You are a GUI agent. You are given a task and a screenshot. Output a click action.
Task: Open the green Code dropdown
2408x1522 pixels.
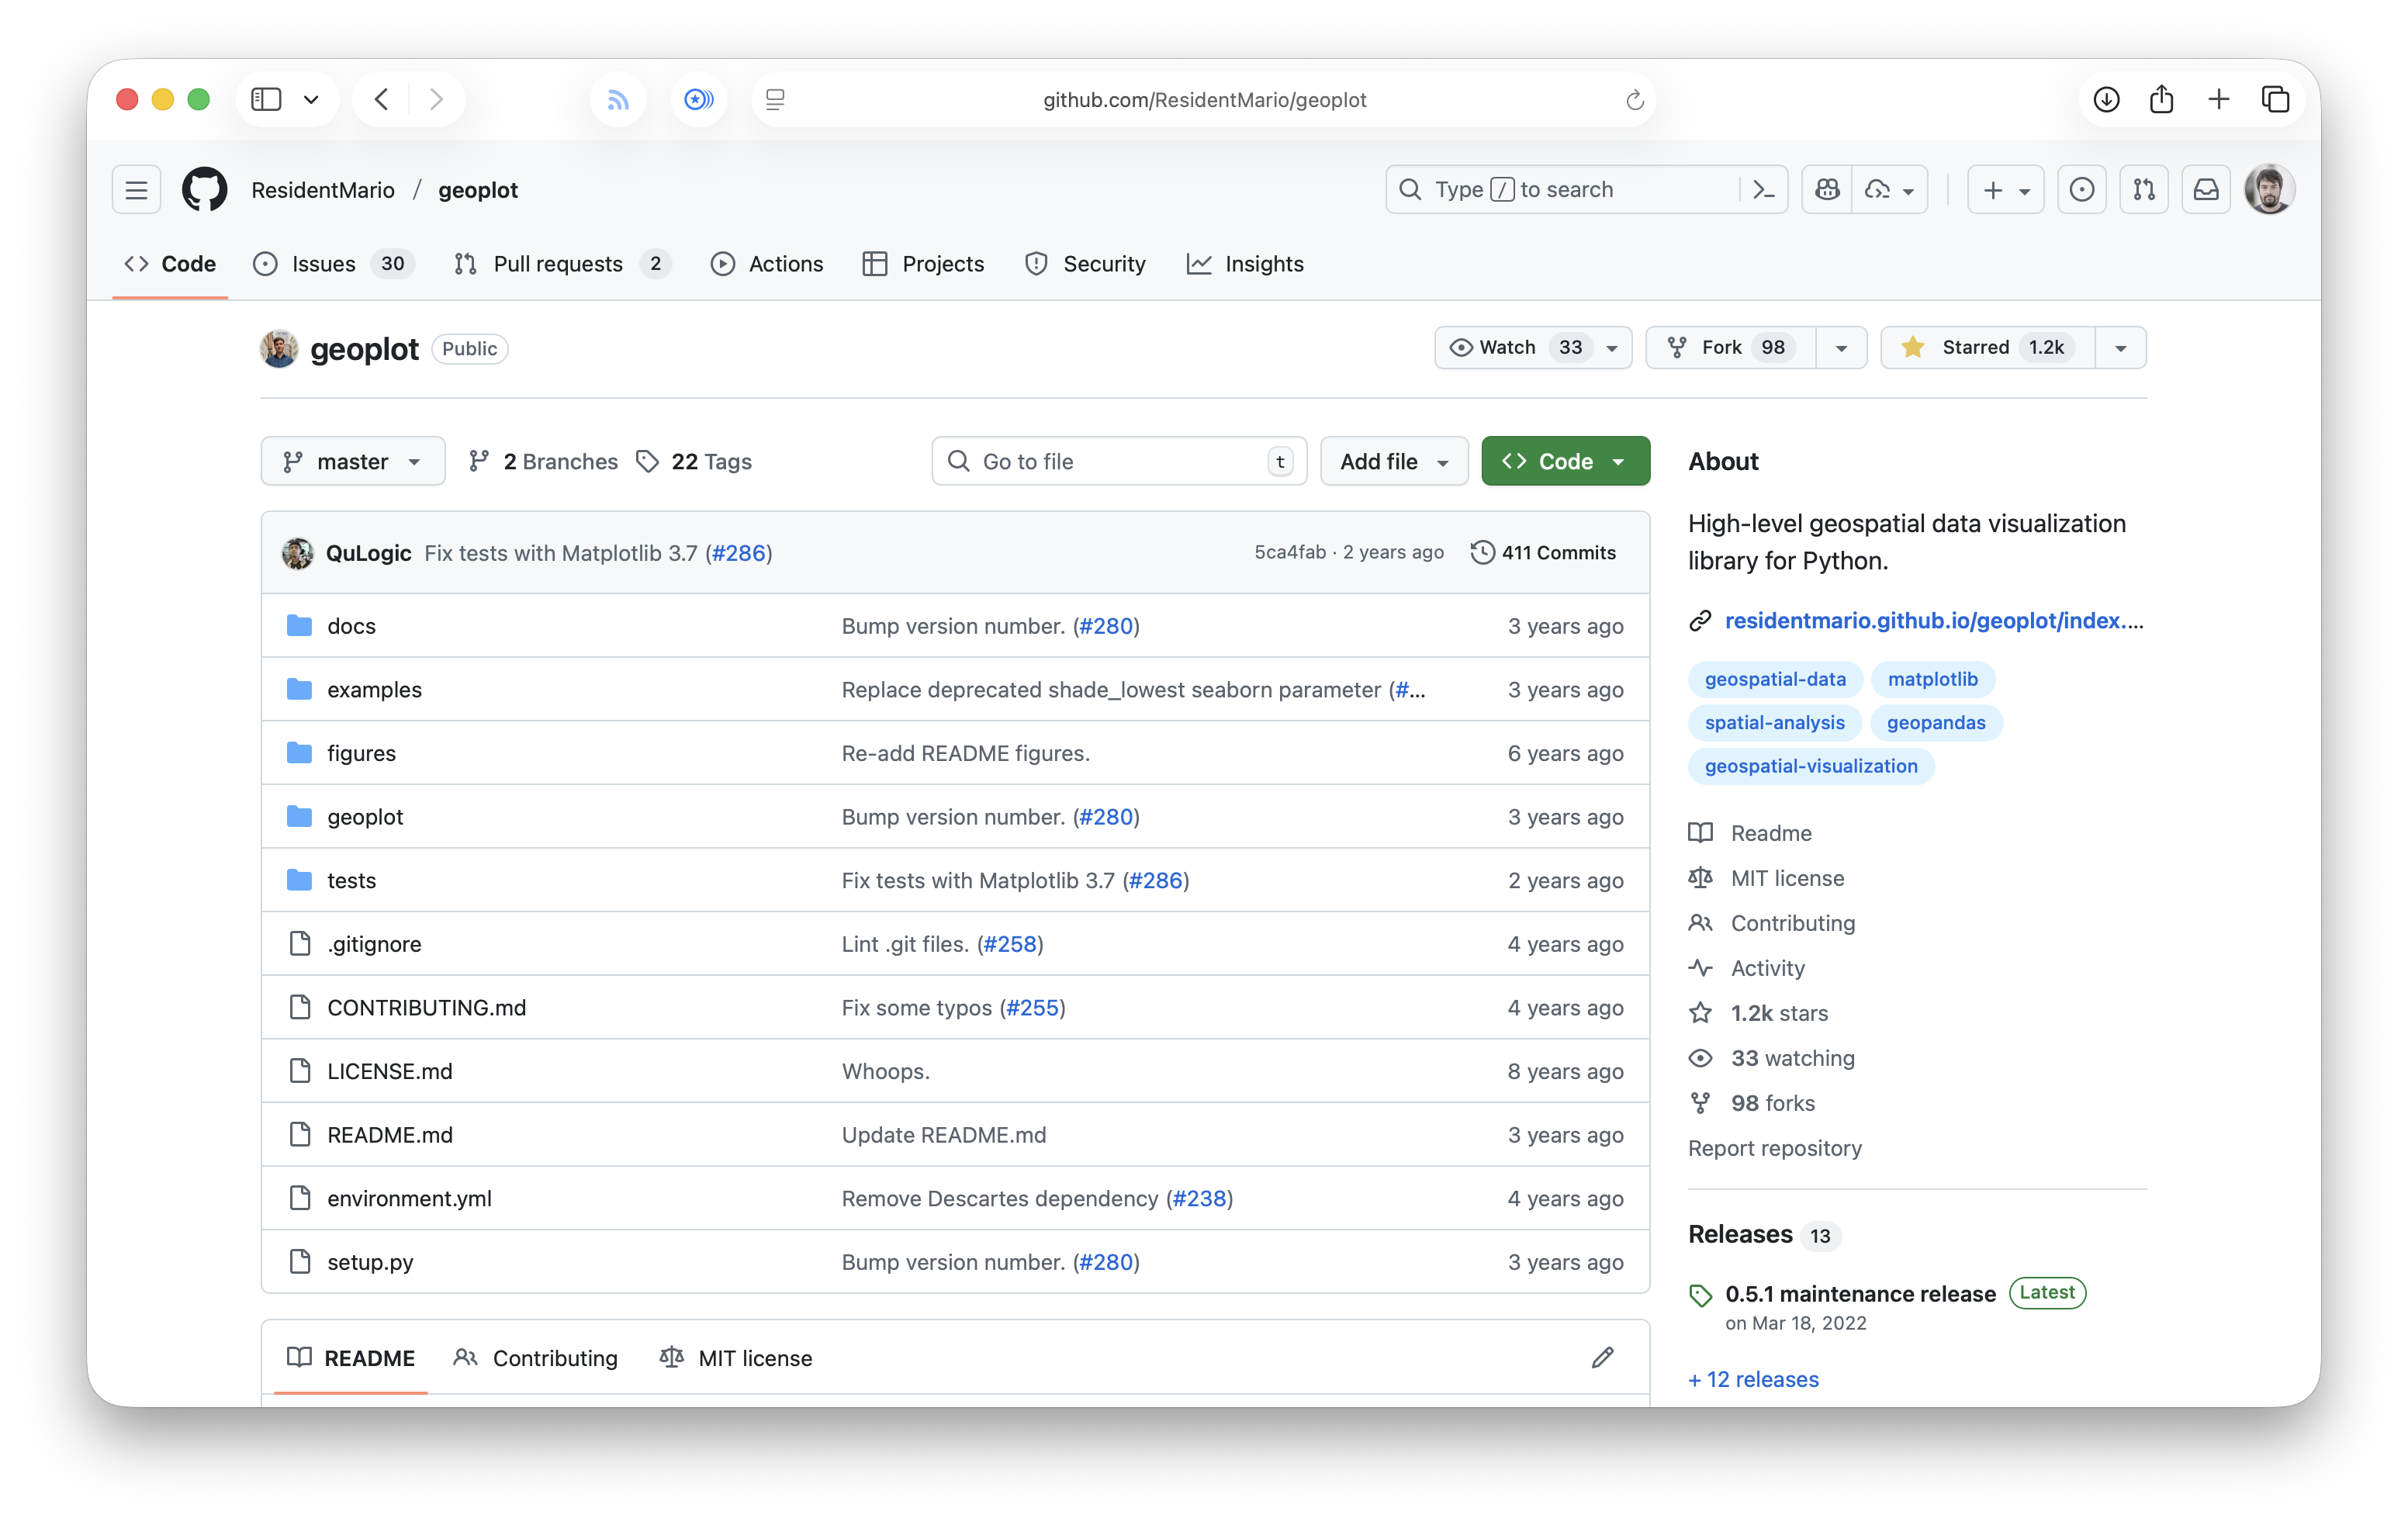[1565, 461]
